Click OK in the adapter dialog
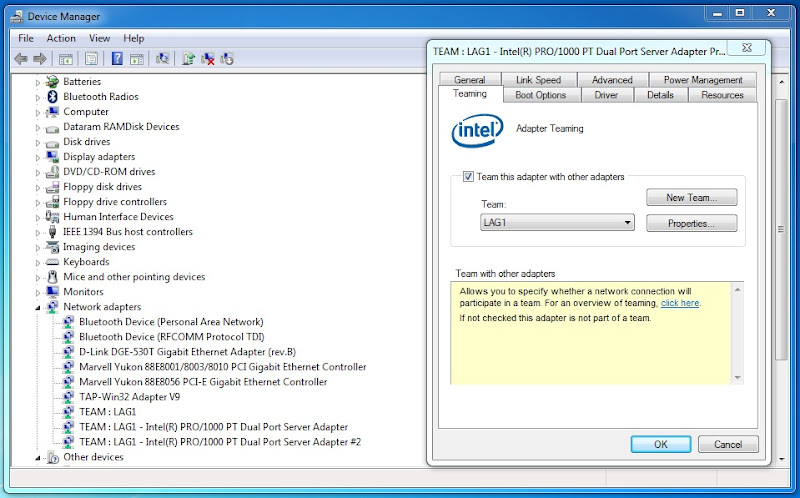The width and height of the screenshot is (800, 498). pyautogui.click(x=661, y=444)
